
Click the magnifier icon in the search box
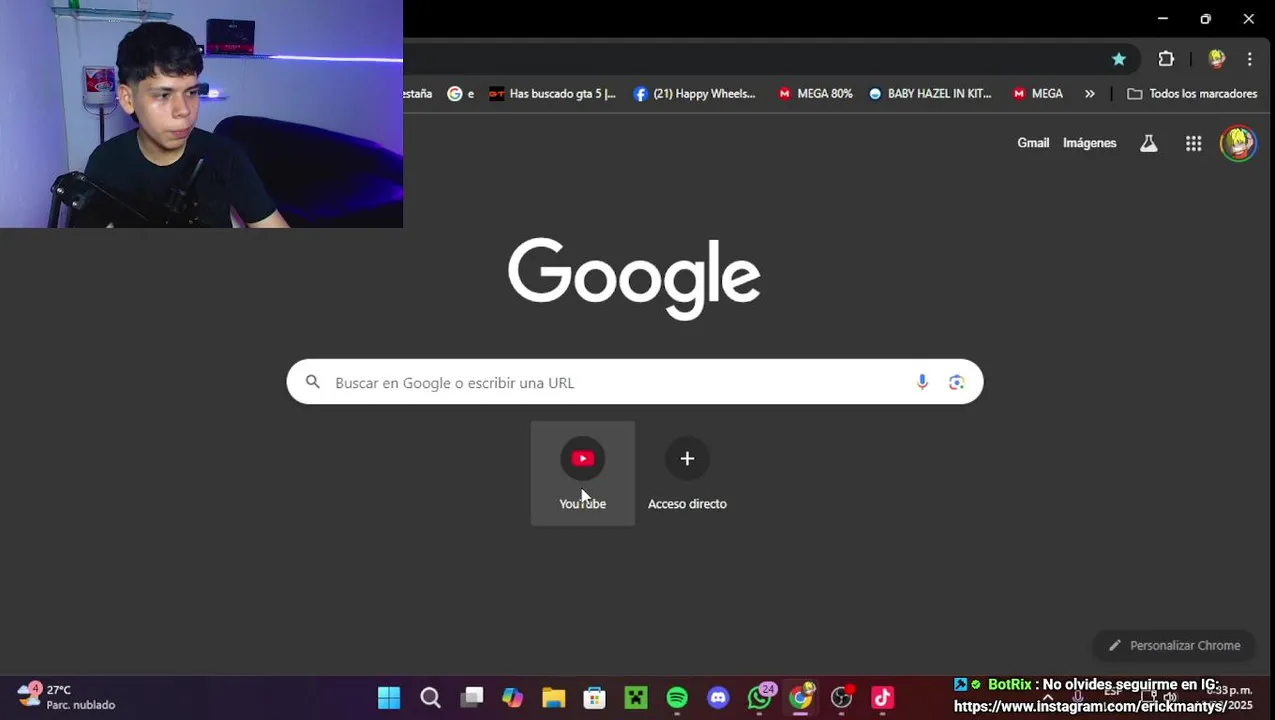pos(313,382)
